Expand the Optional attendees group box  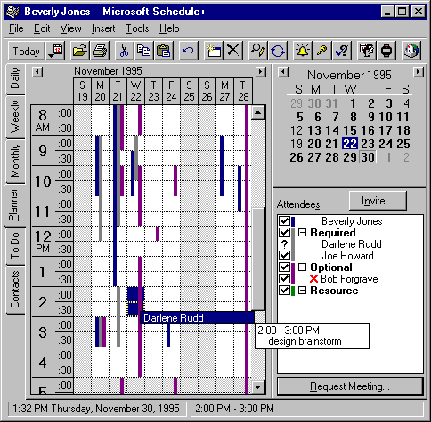(302, 267)
